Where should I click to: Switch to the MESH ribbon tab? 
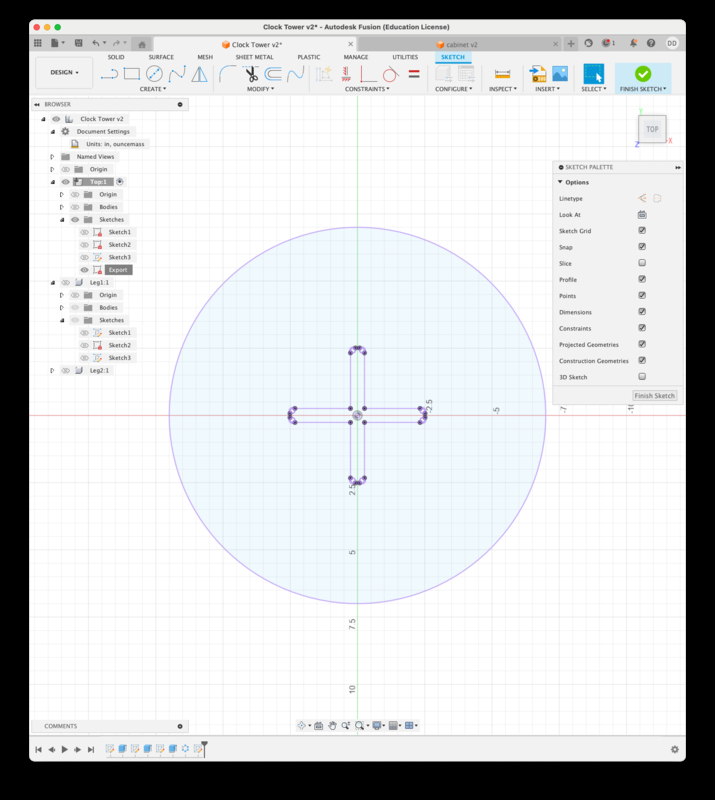pos(205,57)
